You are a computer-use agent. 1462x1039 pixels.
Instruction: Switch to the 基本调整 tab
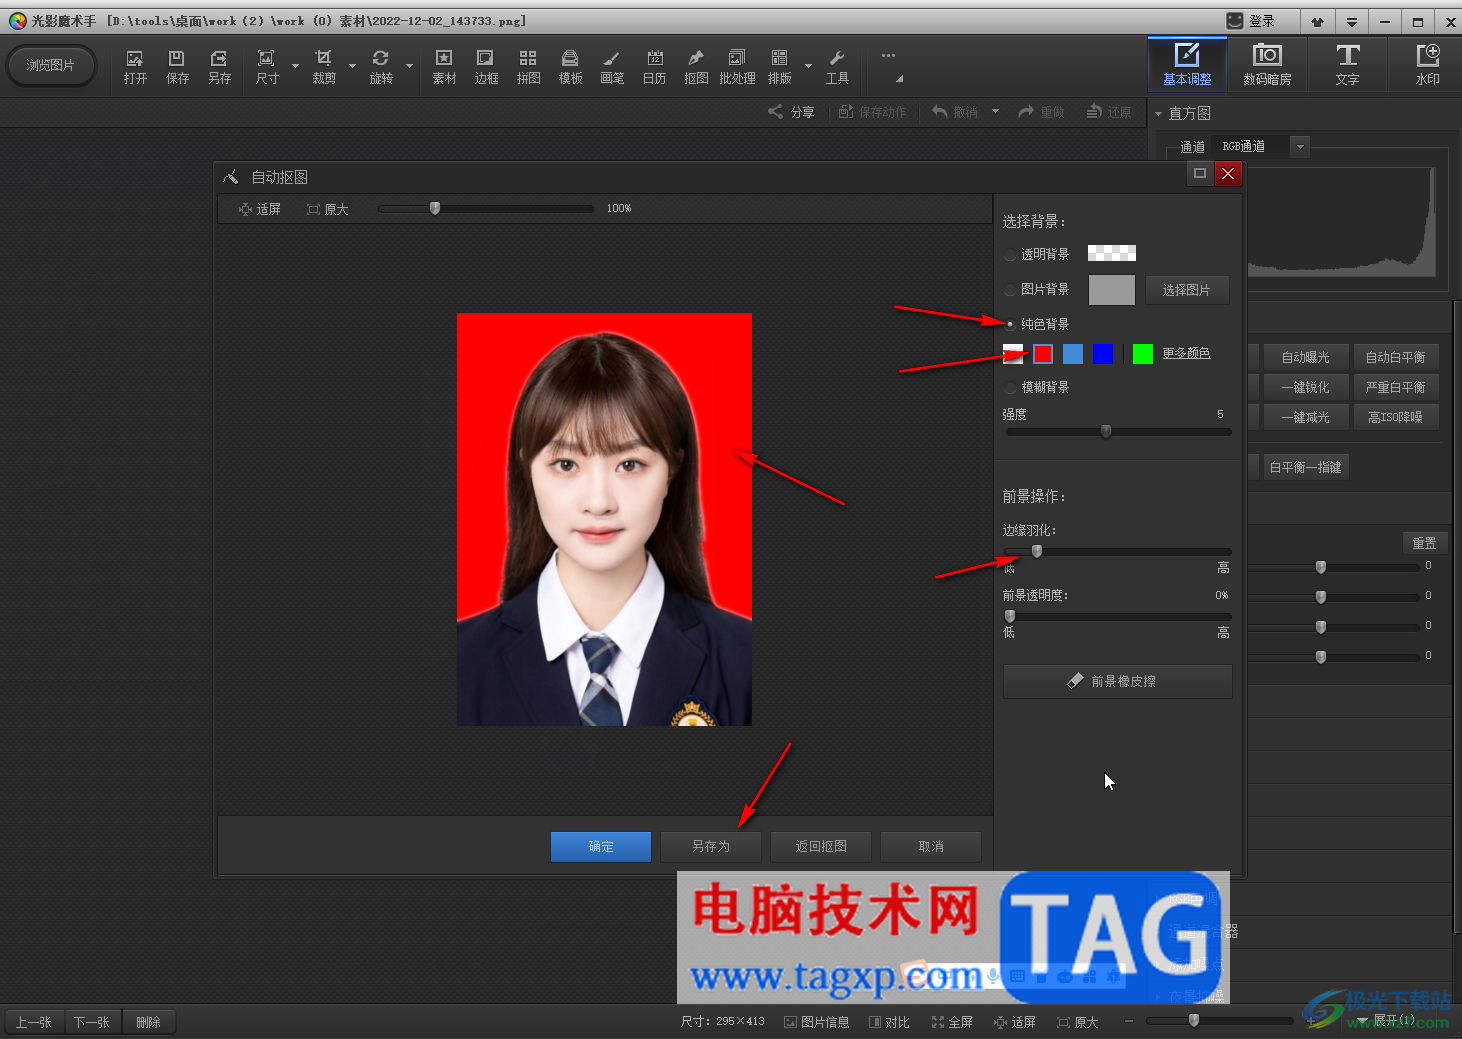(1187, 64)
